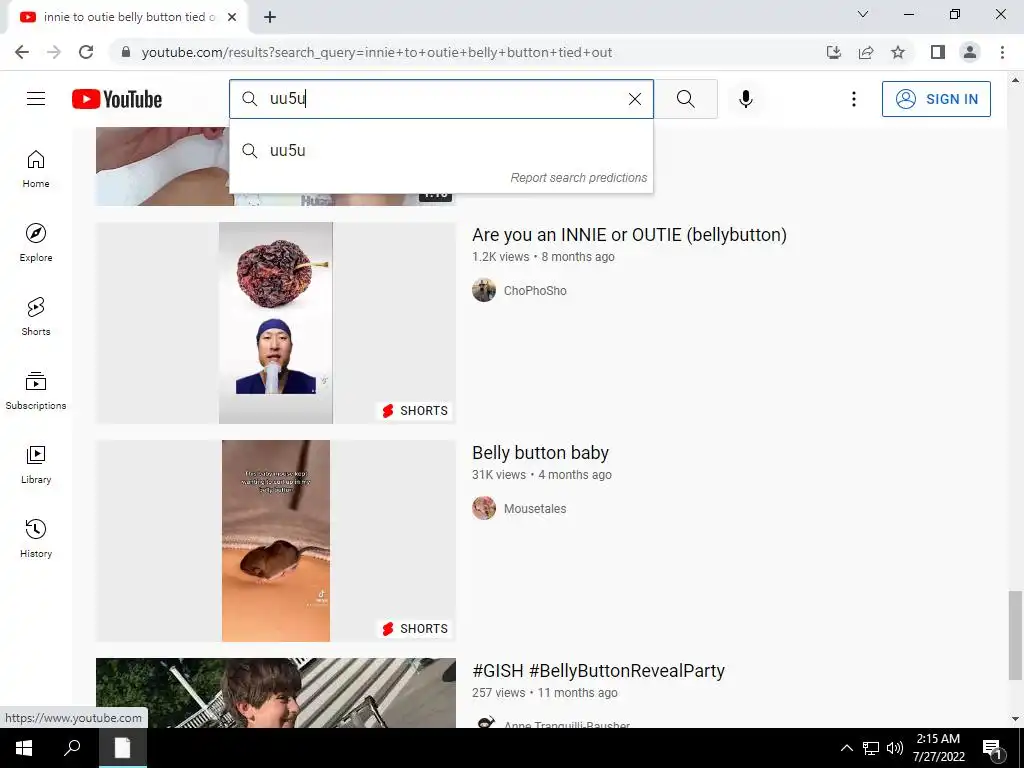The image size is (1024, 768).
Task: Click the taskbar document app icon
Action: (122, 748)
